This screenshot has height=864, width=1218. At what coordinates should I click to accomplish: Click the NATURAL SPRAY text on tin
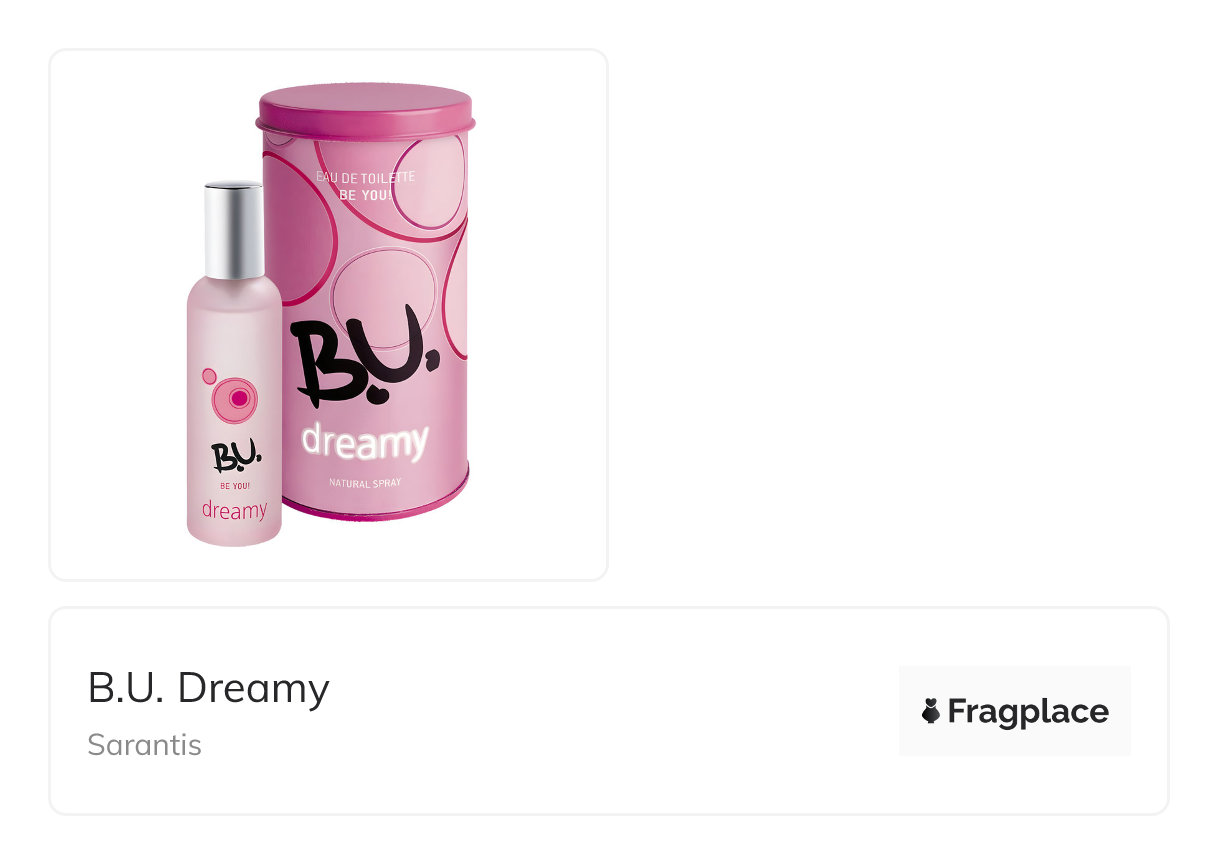pos(365,484)
